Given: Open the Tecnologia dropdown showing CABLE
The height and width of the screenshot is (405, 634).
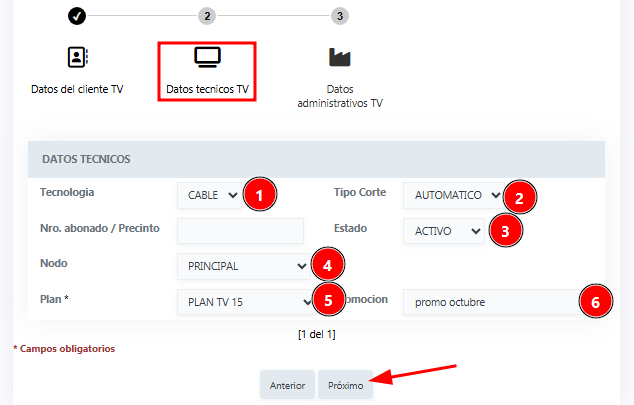Looking at the screenshot, I should click(208, 195).
